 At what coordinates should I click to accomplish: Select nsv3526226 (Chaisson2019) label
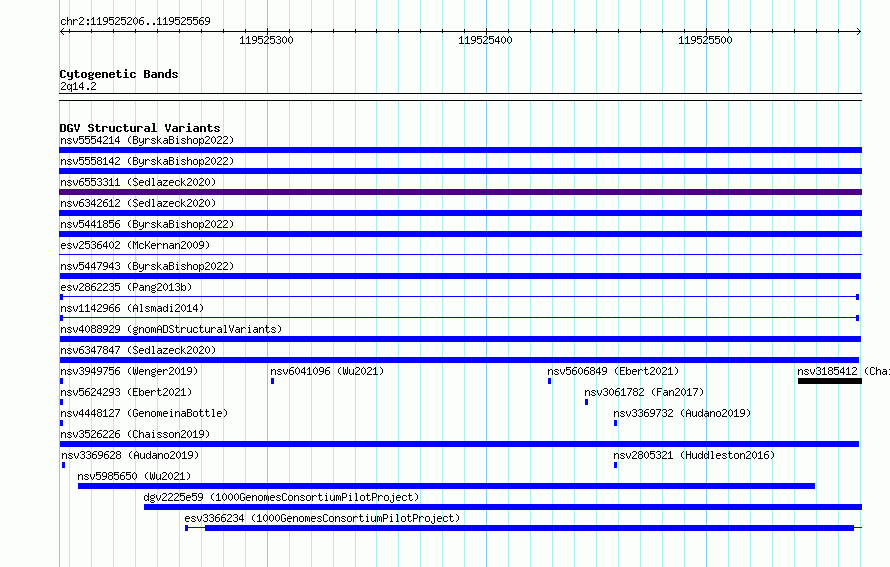135,434
